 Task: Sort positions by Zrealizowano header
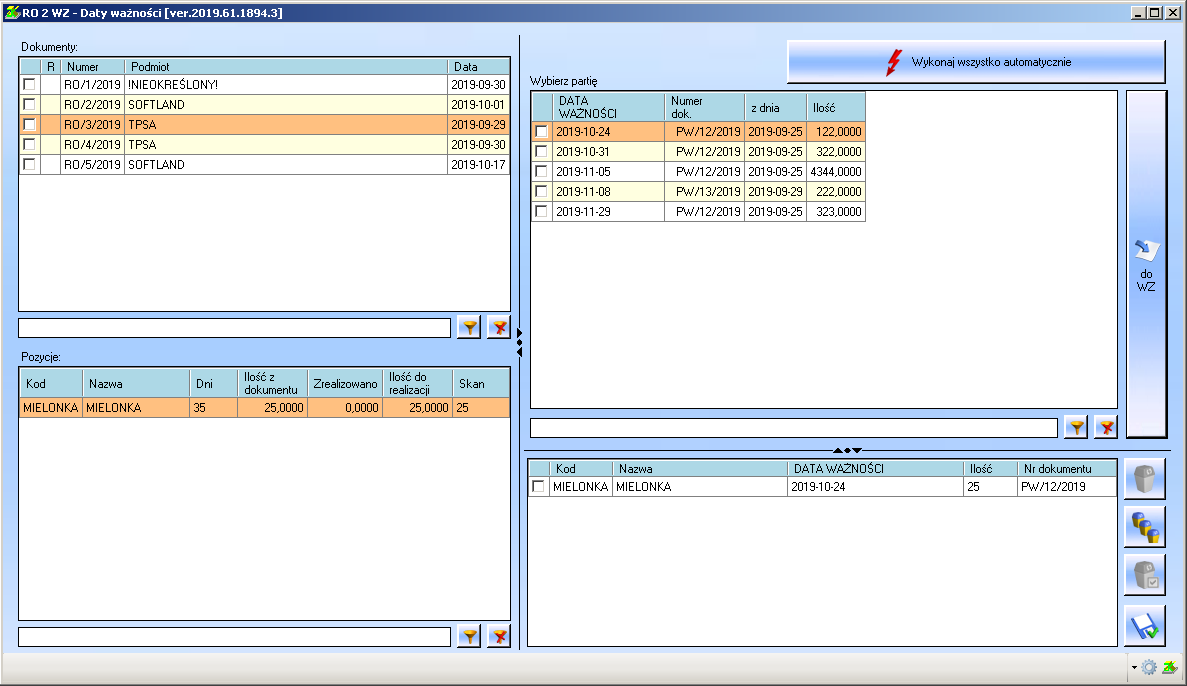pyautogui.click(x=345, y=383)
